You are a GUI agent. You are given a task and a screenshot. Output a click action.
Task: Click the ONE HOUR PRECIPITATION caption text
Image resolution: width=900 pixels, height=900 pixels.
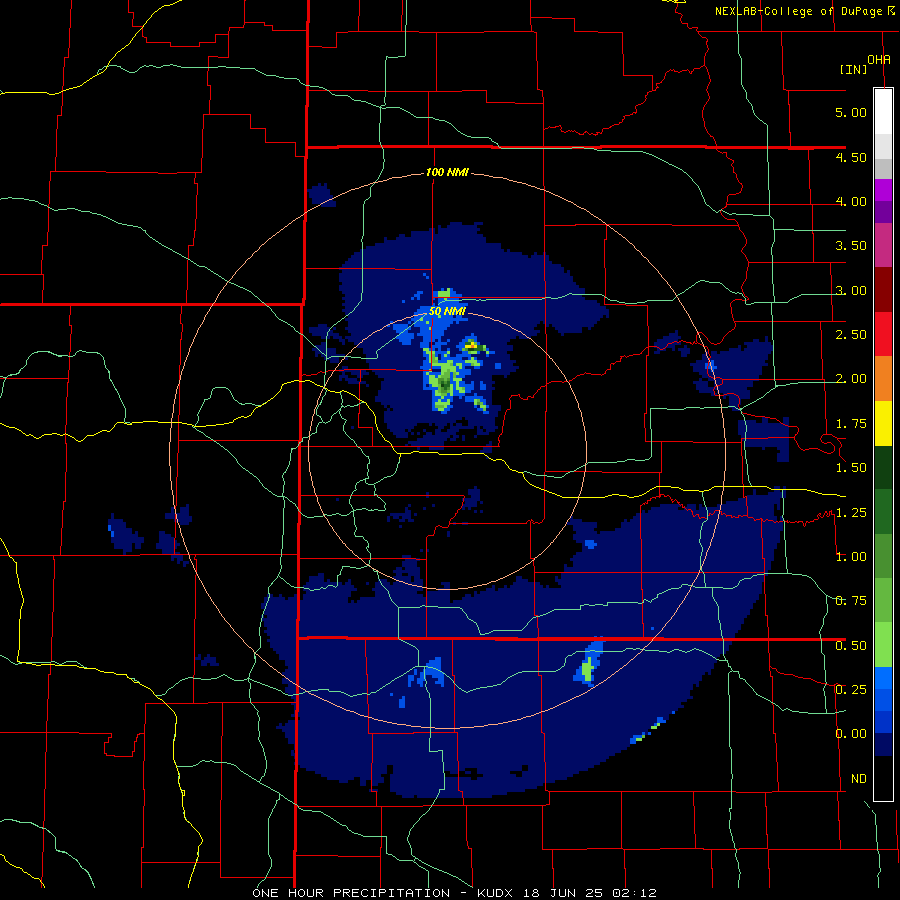point(351,893)
